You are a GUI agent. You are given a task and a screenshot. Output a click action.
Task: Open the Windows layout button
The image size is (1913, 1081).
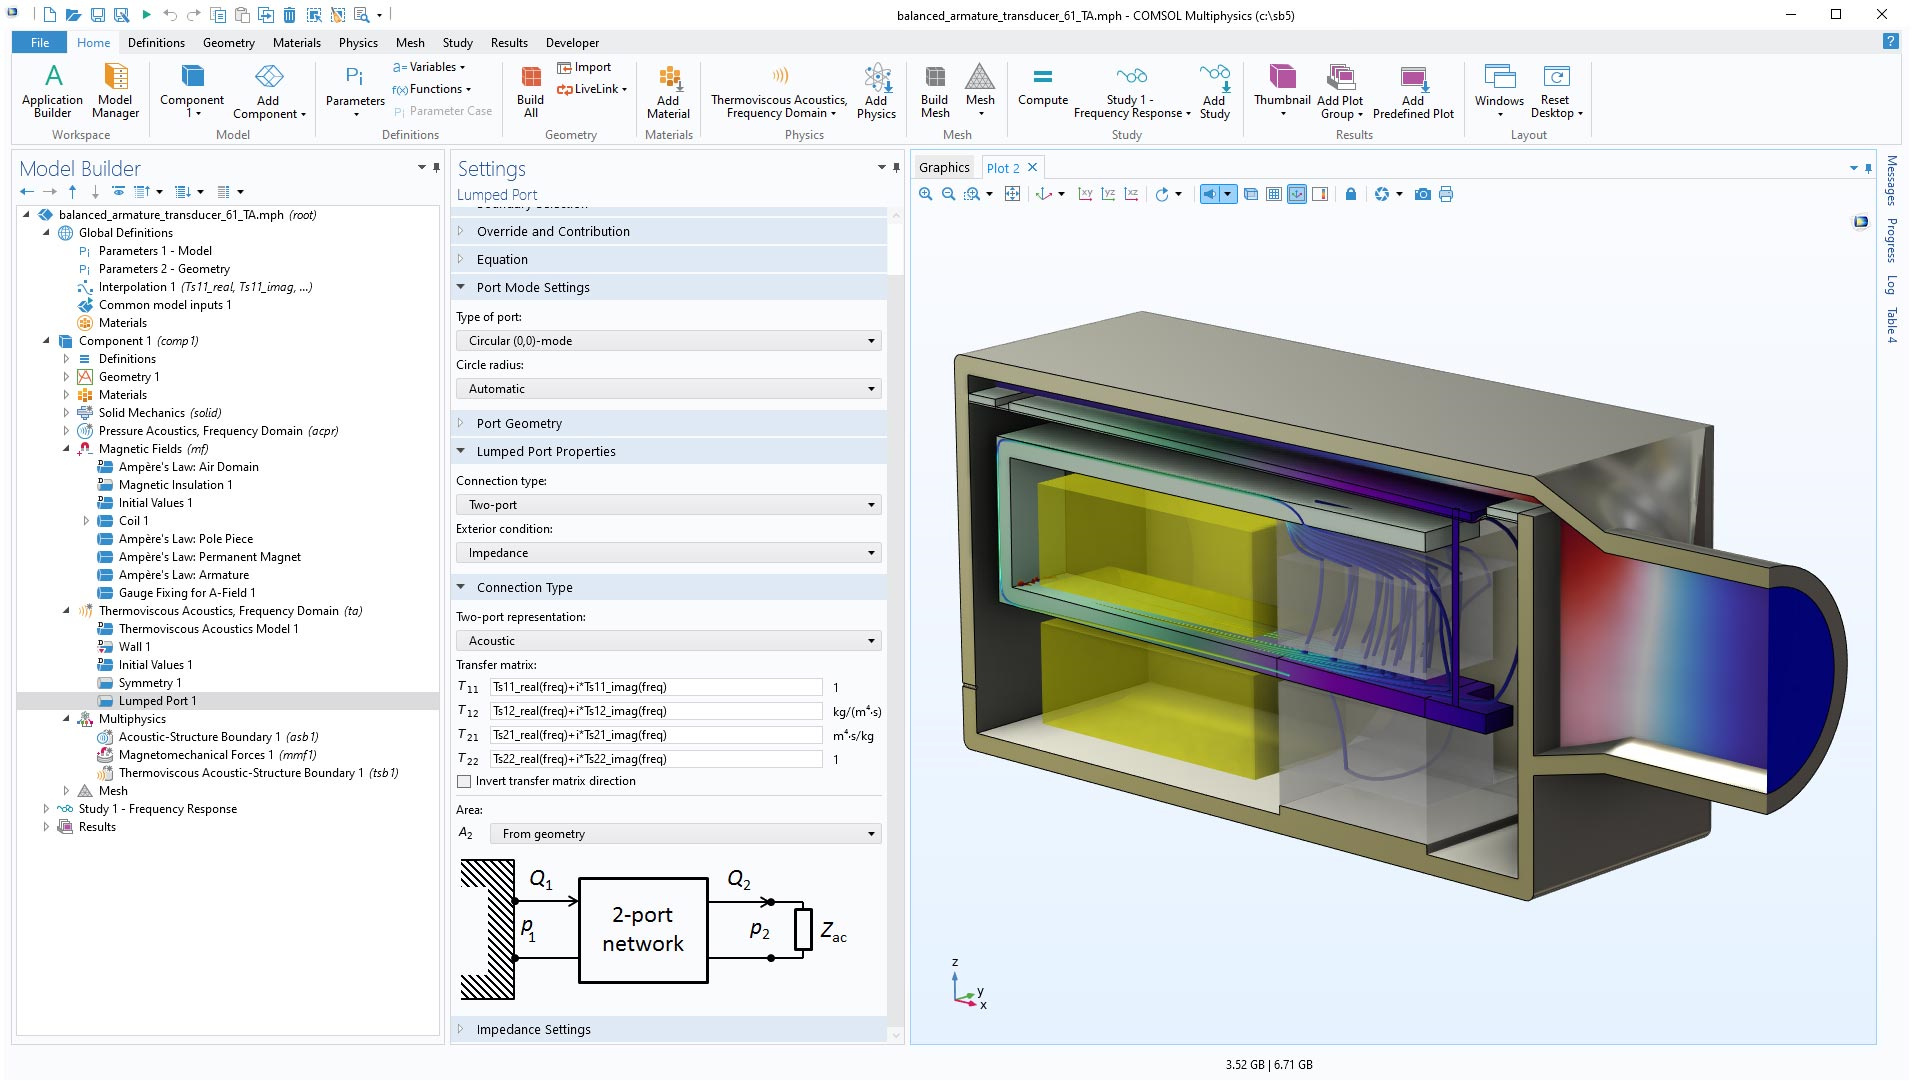click(1499, 91)
